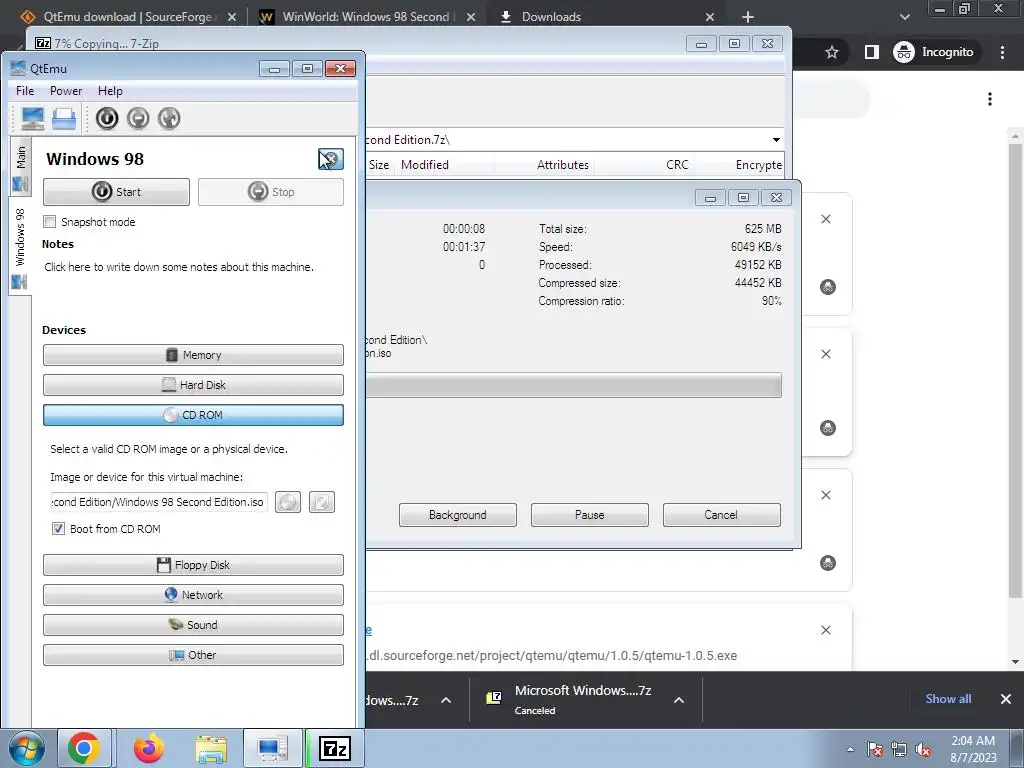
Task: Switch to QtEmu download SourceForge browser tab
Action: pyautogui.click(x=127, y=17)
